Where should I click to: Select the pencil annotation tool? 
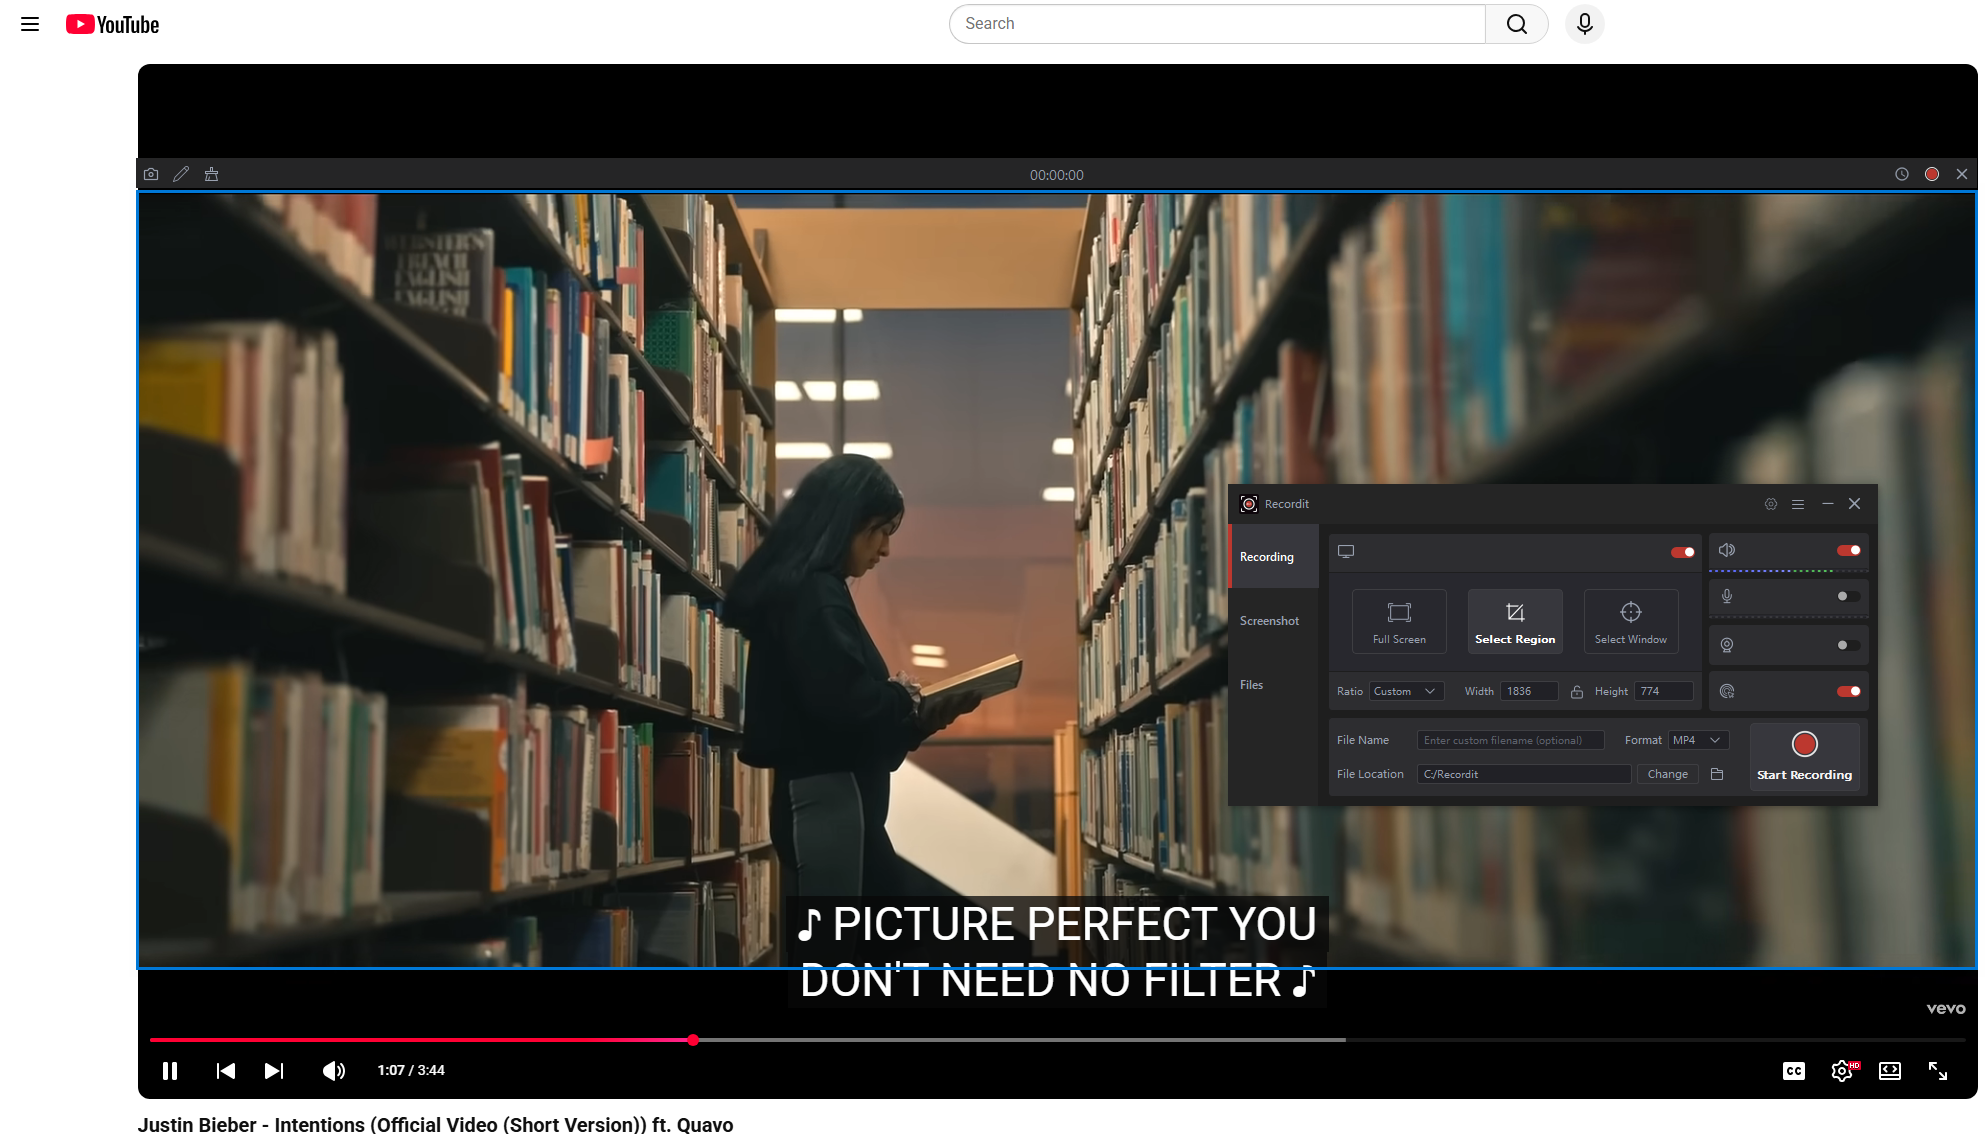click(x=181, y=174)
